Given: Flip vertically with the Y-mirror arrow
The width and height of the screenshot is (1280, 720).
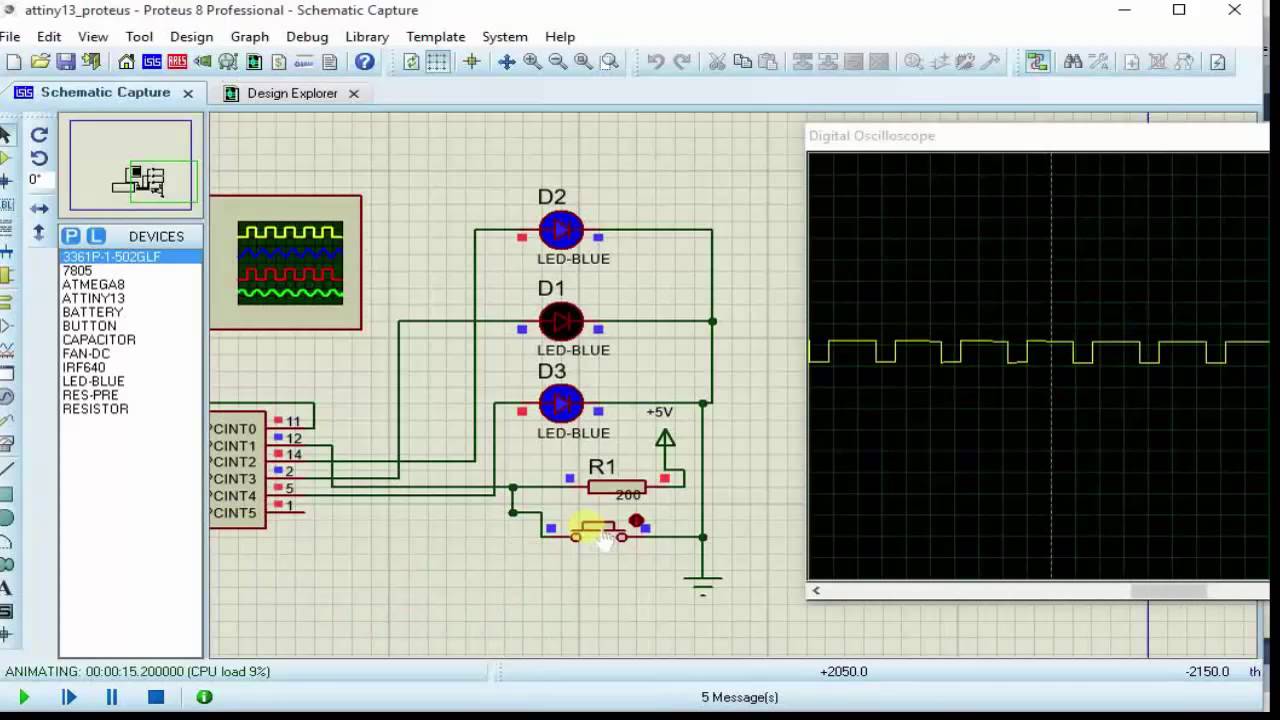Looking at the screenshot, I should click(x=39, y=232).
